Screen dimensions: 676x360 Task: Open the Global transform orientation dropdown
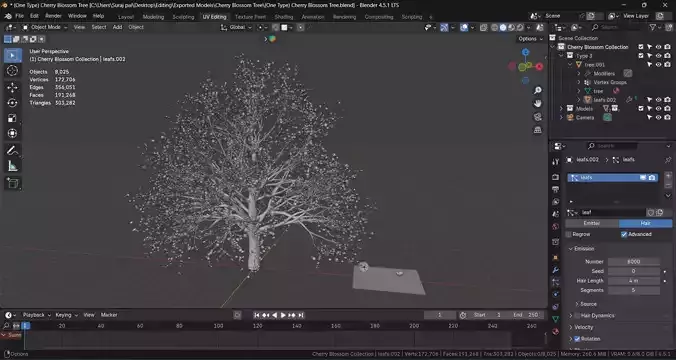[x=236, y=27]
